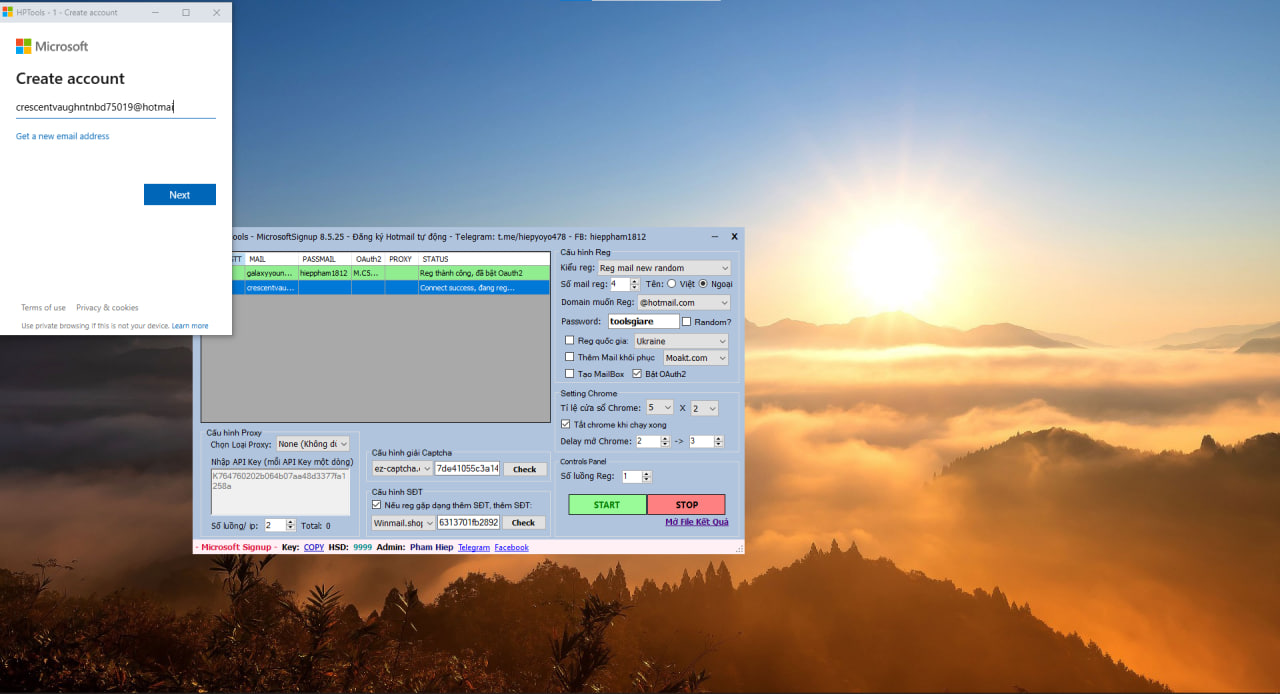Image resolution: width=1280 pixels, height=694 pixels.
Task: Select the Ngoại name radio button
Action: 703,284
